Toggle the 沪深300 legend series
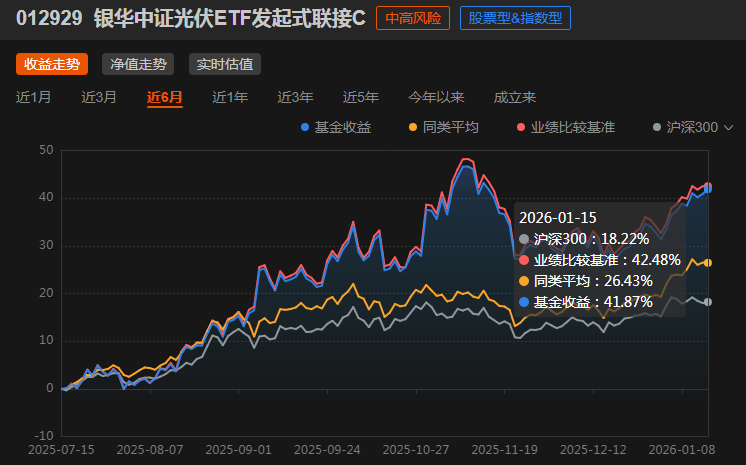Screen dimensions: 746x465 point(686,127)
